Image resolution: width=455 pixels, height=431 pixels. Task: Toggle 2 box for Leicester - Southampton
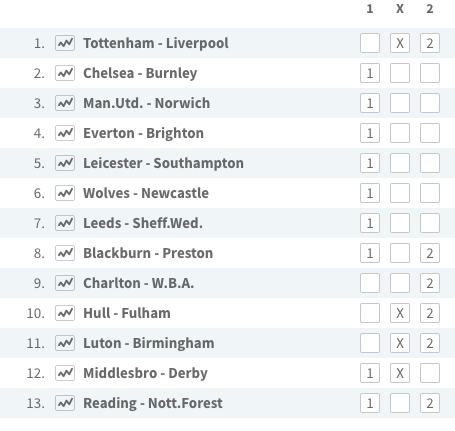[x=430, y=163]
